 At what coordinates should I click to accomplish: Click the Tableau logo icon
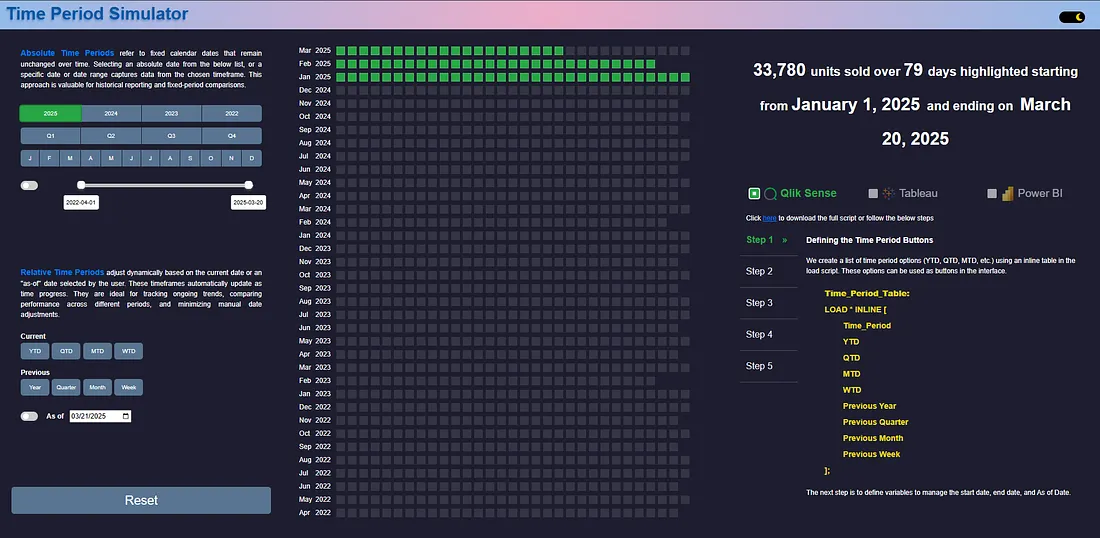click(x=888, y=193)
